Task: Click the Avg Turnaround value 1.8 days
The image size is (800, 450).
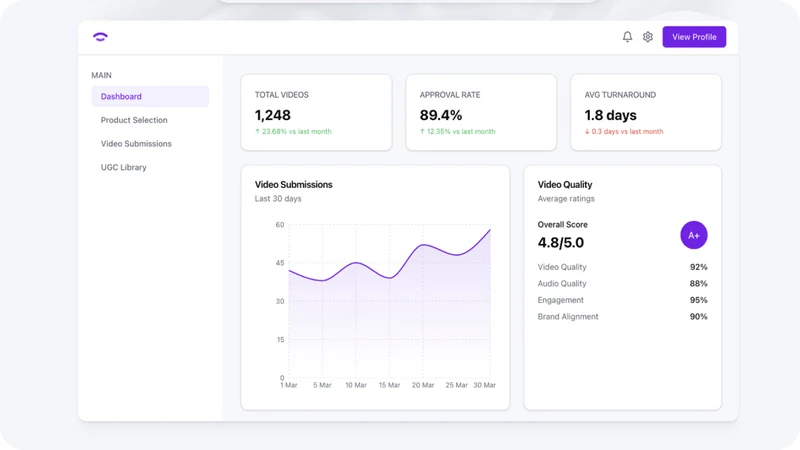Action: pos(610,115)
